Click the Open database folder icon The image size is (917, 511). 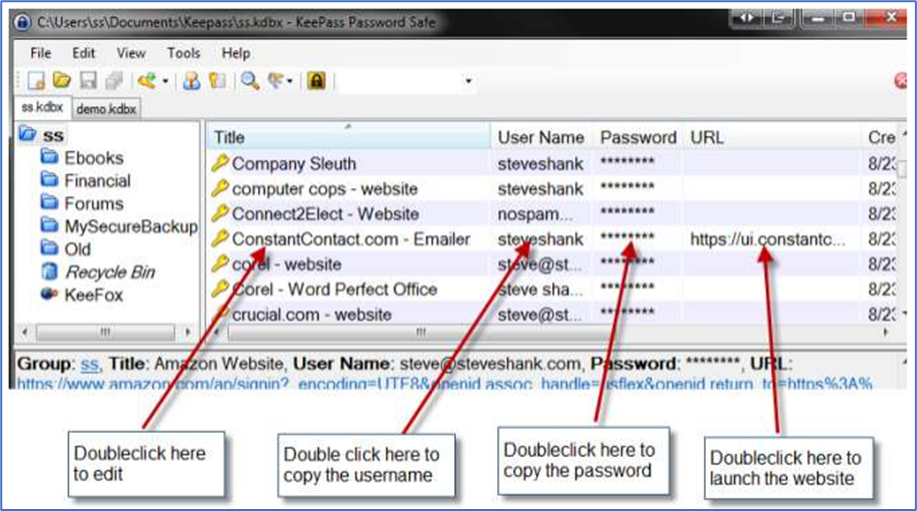click(62, 80)
